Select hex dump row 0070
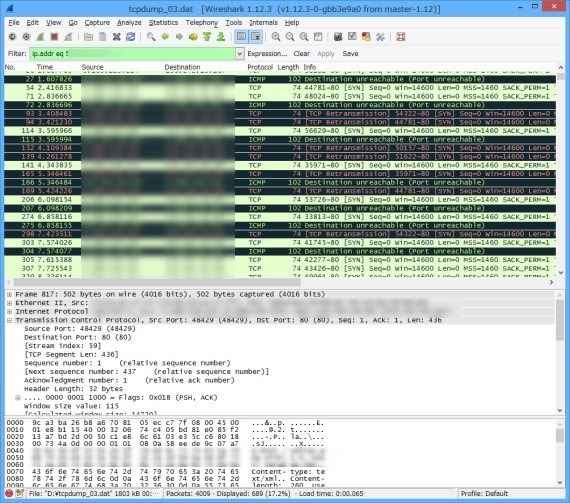Screen dimensions: 570x503 pyautogui.click(x=165, y=472)
